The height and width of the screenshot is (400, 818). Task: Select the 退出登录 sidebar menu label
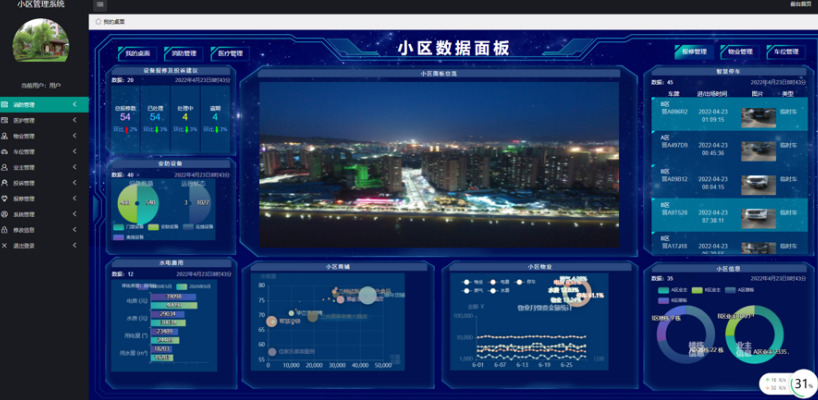24,246
